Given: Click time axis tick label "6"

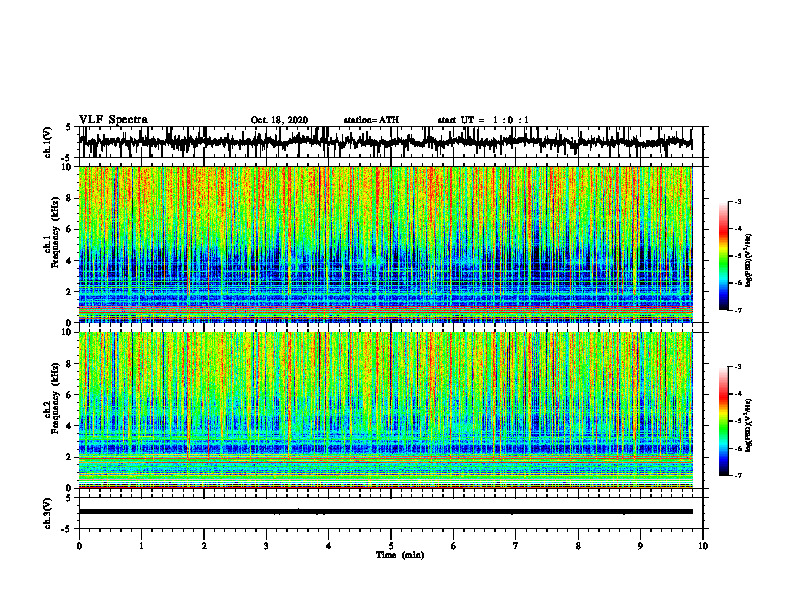Looking at the screenshot, I should point(454,546).
